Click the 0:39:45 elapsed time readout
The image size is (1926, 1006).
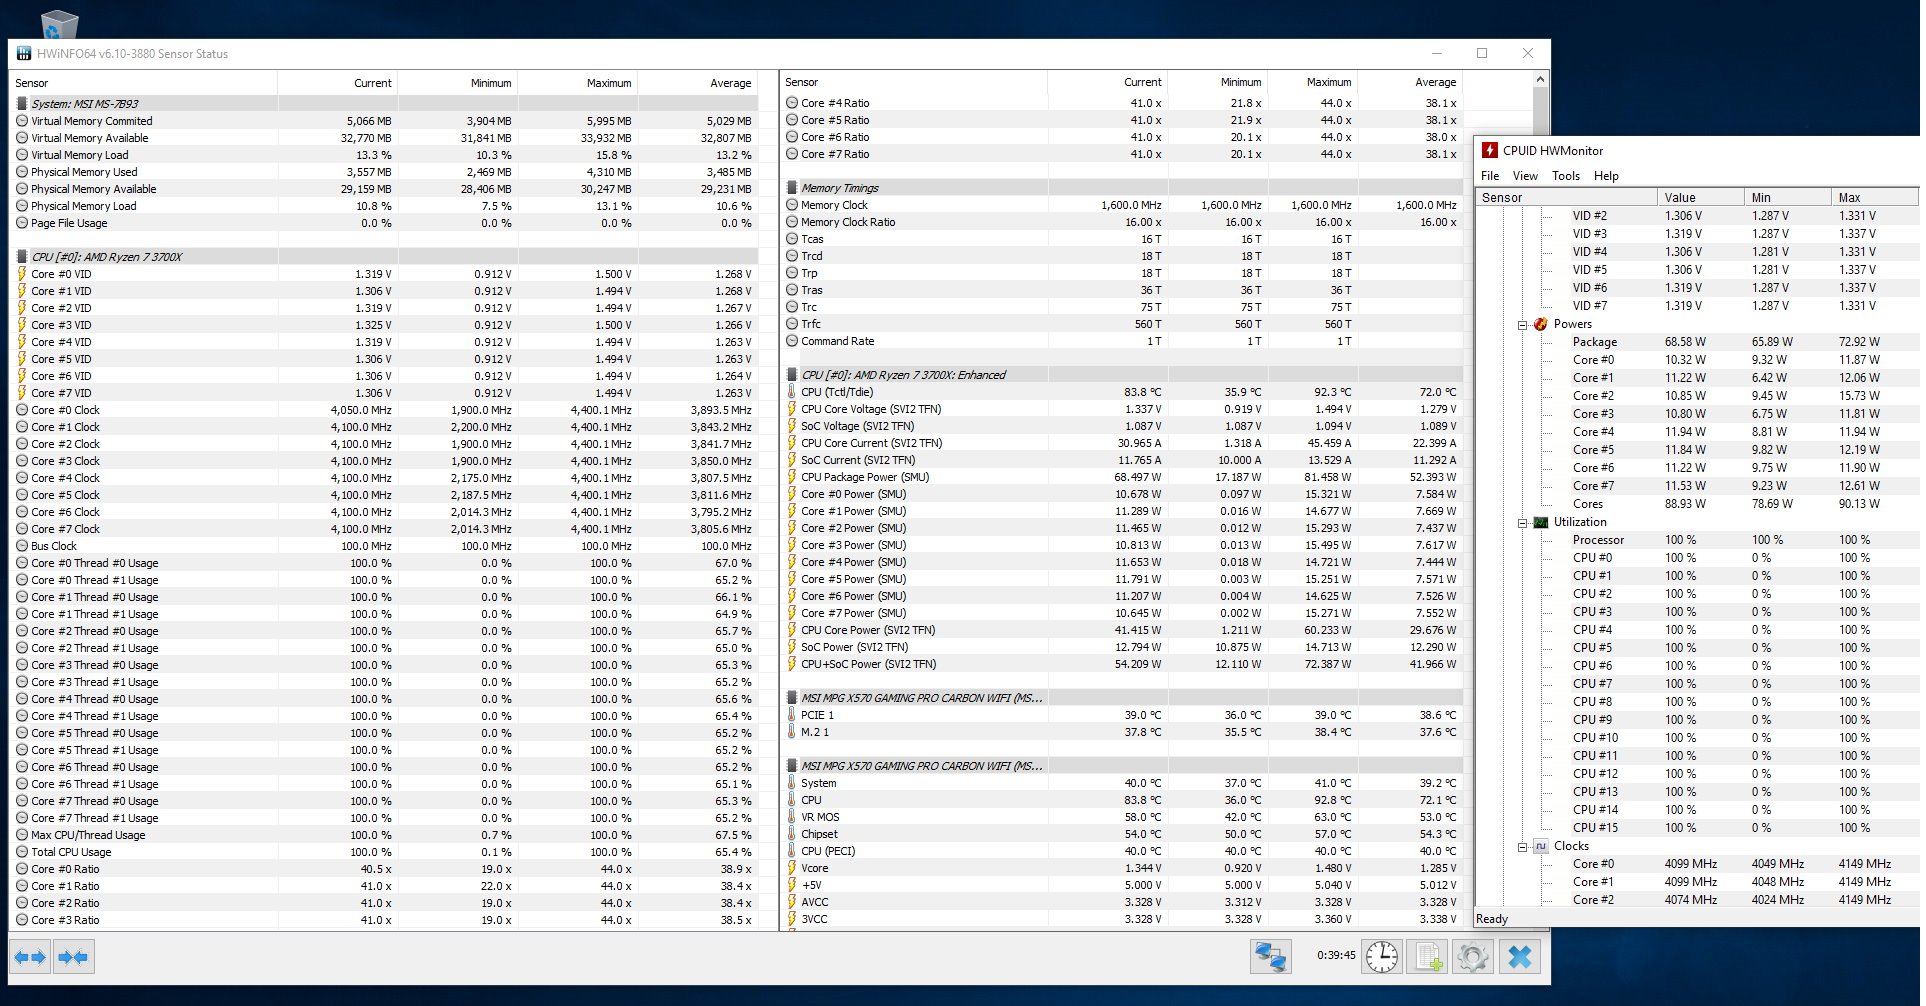click(1336, 955)
